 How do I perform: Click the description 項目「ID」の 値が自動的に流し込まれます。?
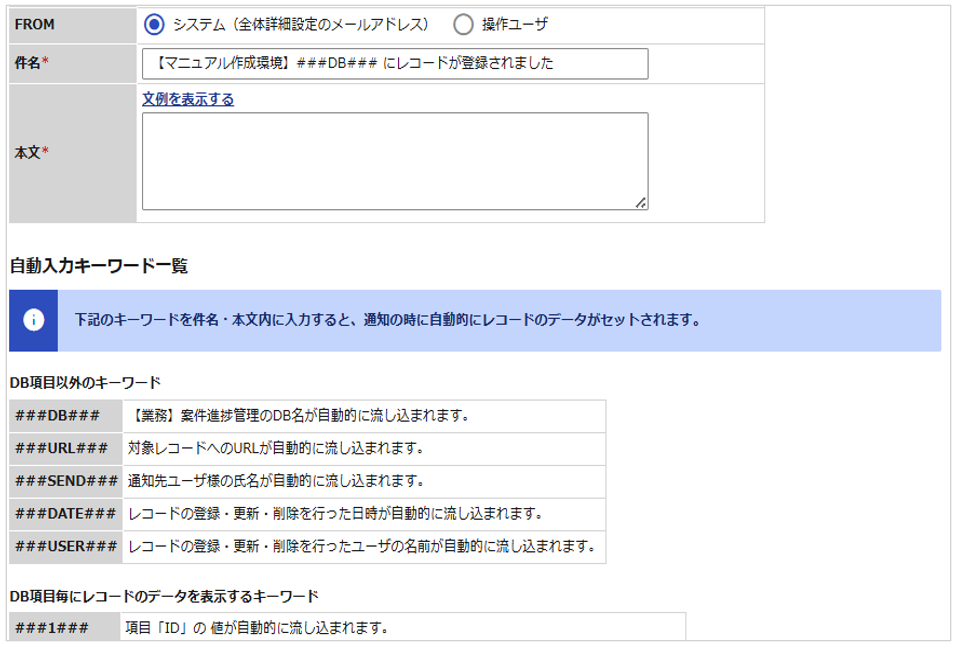pos(257,628)
